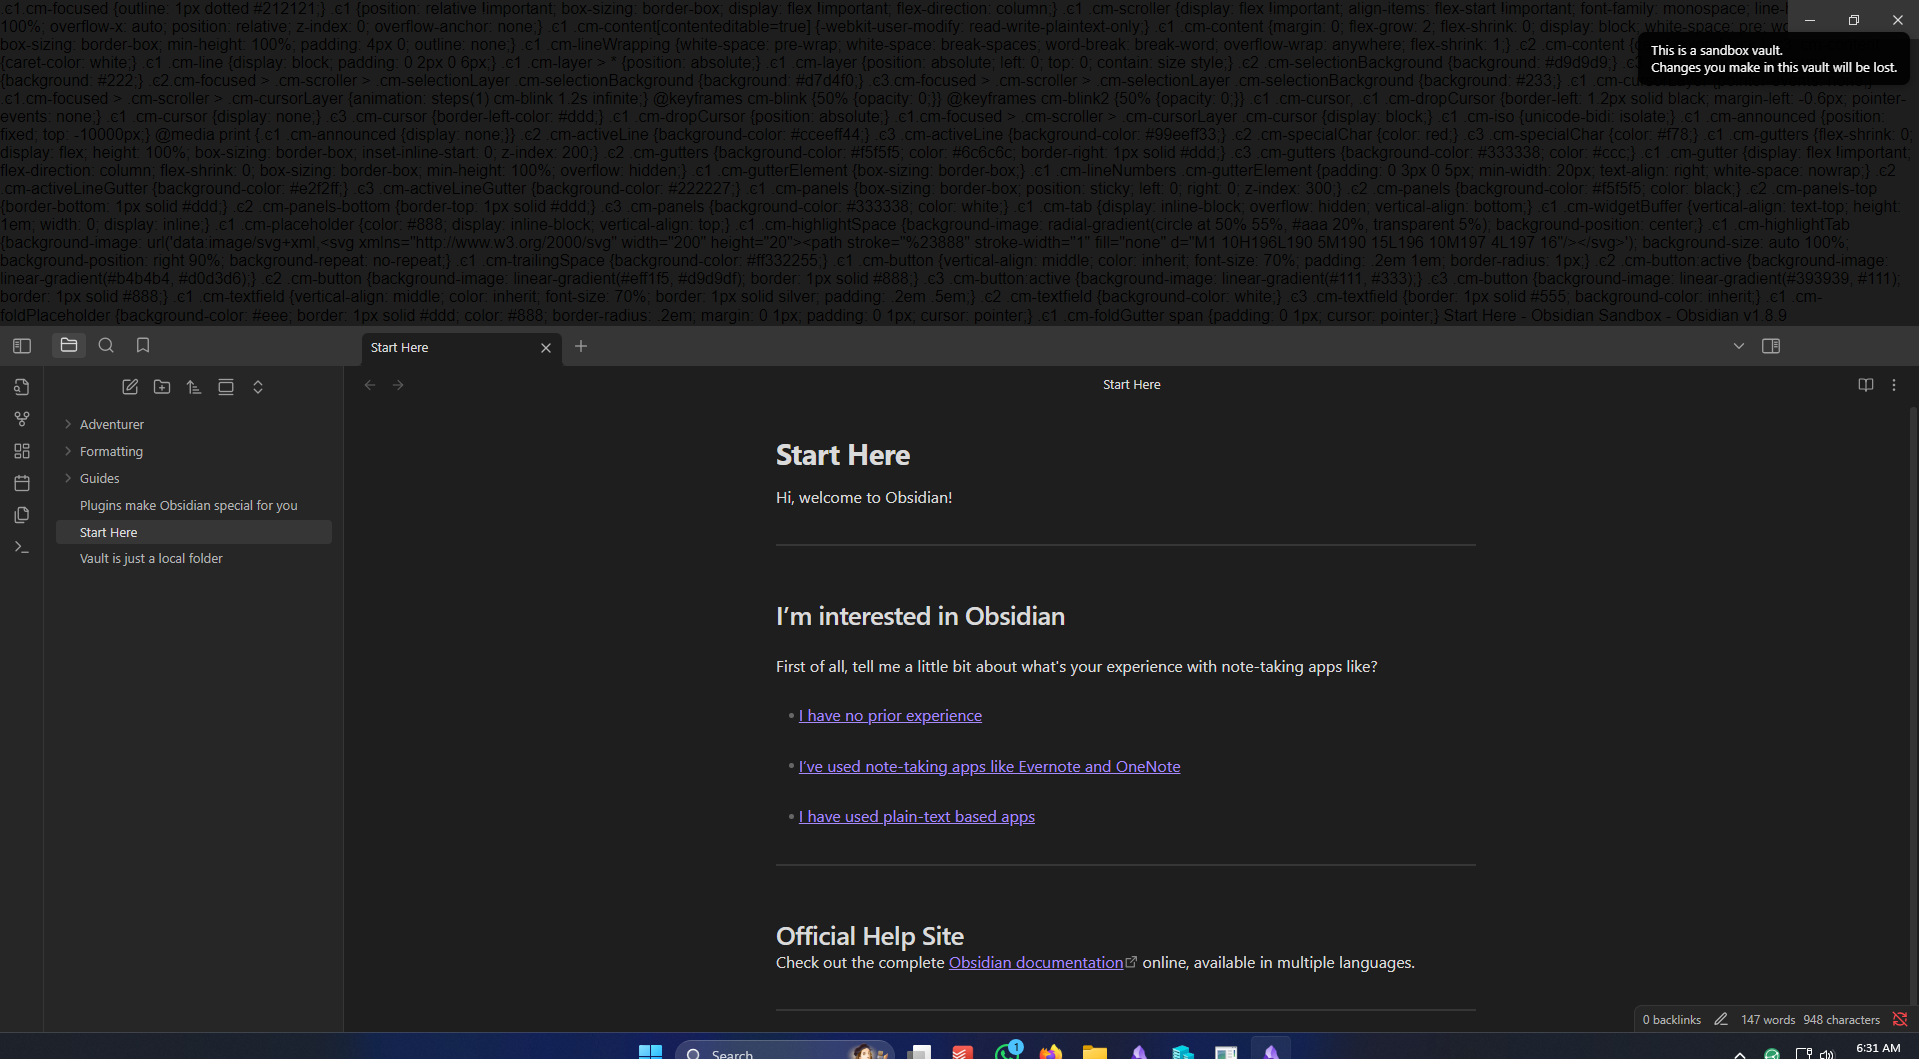The image size is (1919, 1059).
Task: Create new canvas from ribbon
Action: click(22, 451)
